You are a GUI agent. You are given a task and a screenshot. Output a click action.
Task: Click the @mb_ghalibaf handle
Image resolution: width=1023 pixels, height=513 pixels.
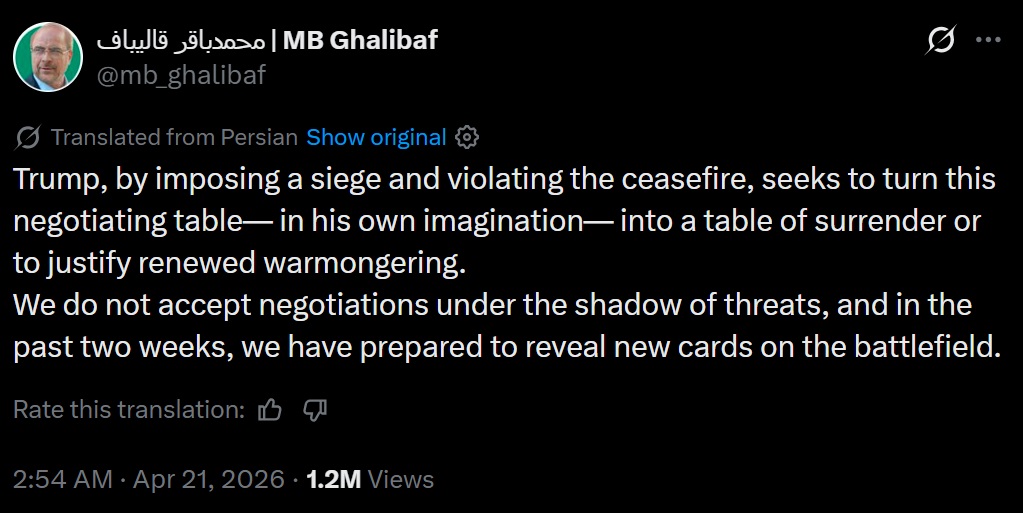coord(181,73)
